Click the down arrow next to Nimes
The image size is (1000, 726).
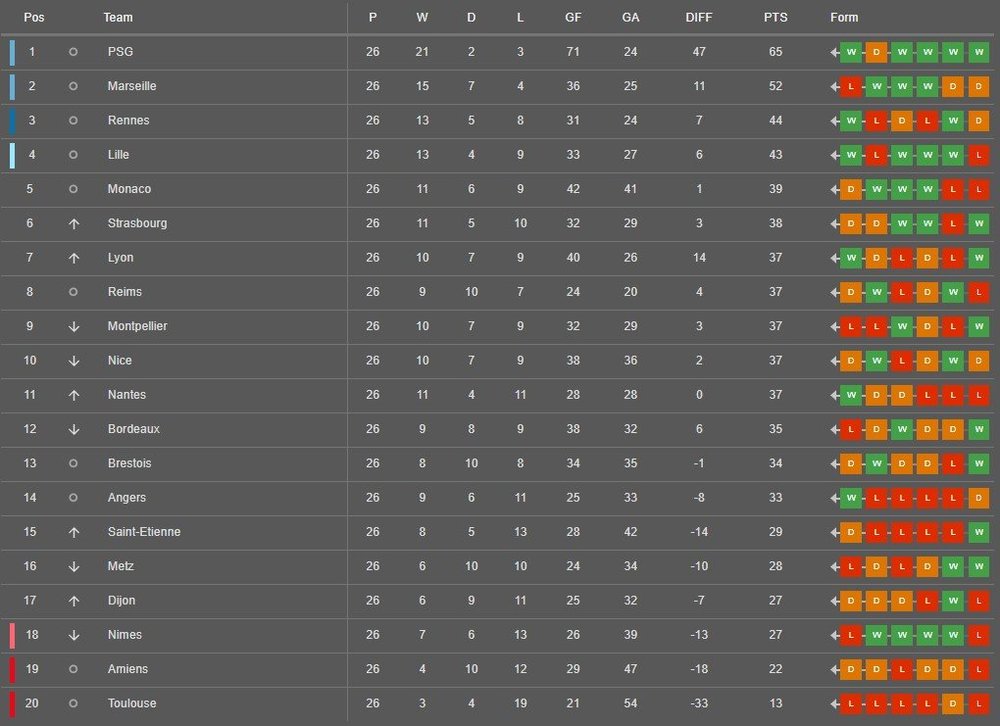coord(73,635)
